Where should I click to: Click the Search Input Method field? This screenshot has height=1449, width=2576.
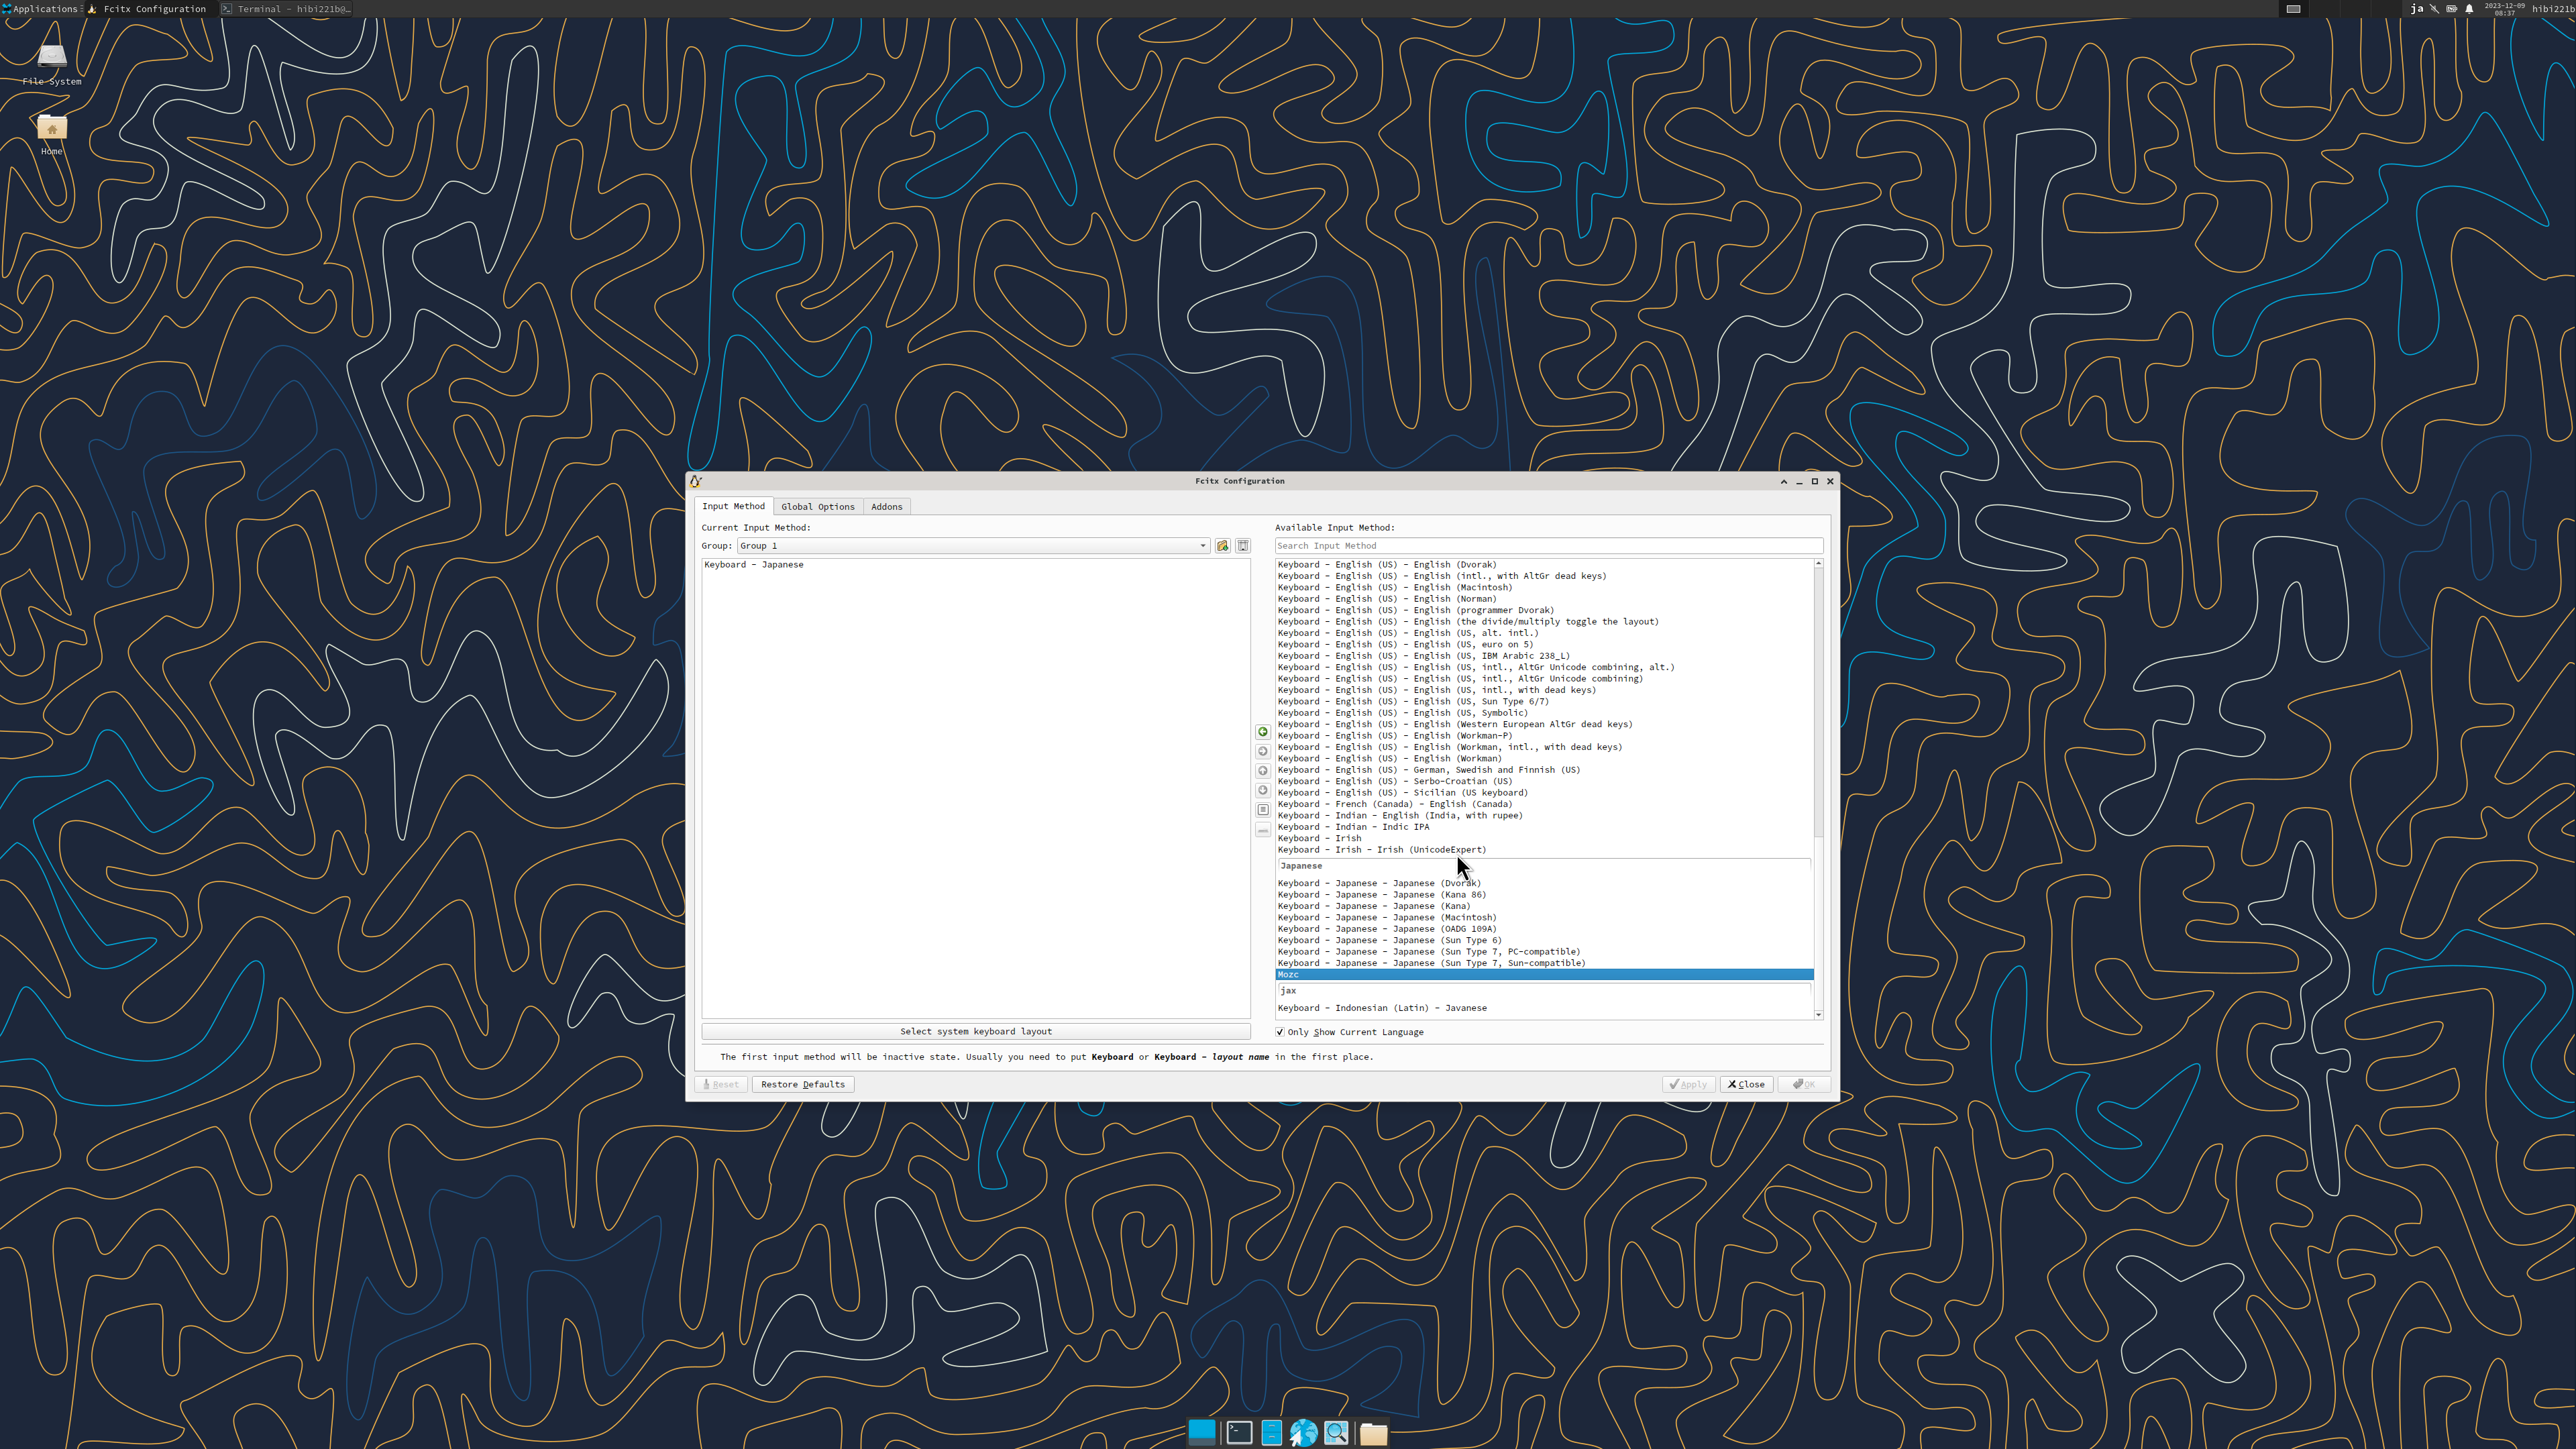pos(1547,545)
